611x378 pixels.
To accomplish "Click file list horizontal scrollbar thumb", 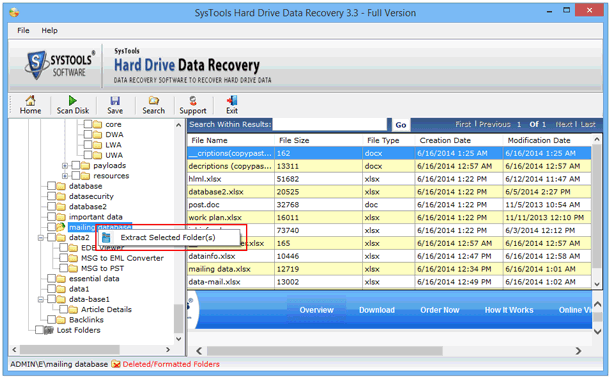I will point(325,351).
